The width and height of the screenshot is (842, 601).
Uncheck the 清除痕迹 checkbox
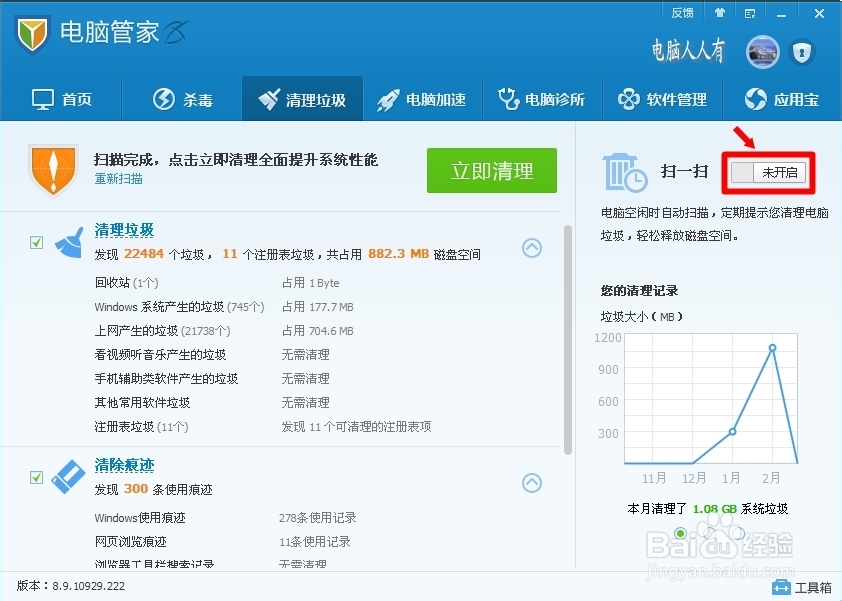[x=37, y=477]
